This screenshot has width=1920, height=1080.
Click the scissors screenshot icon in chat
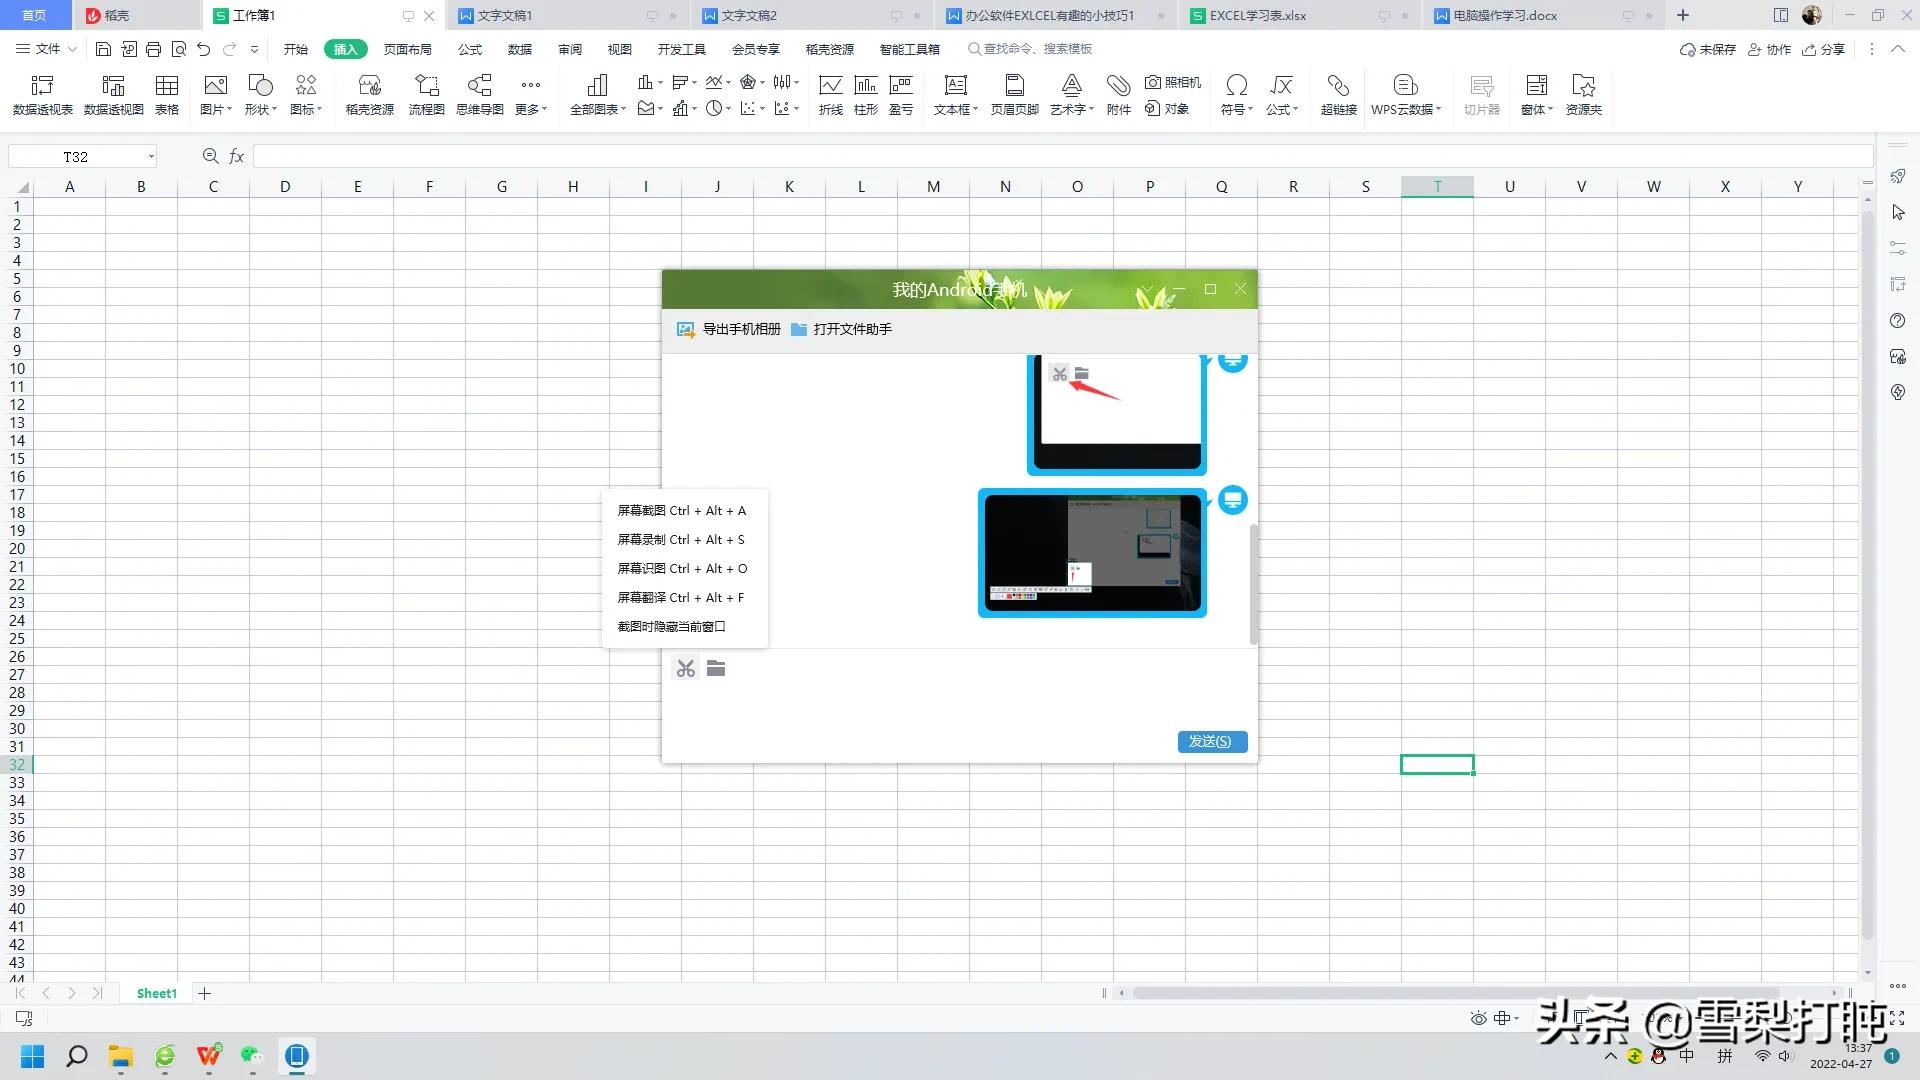685,669
